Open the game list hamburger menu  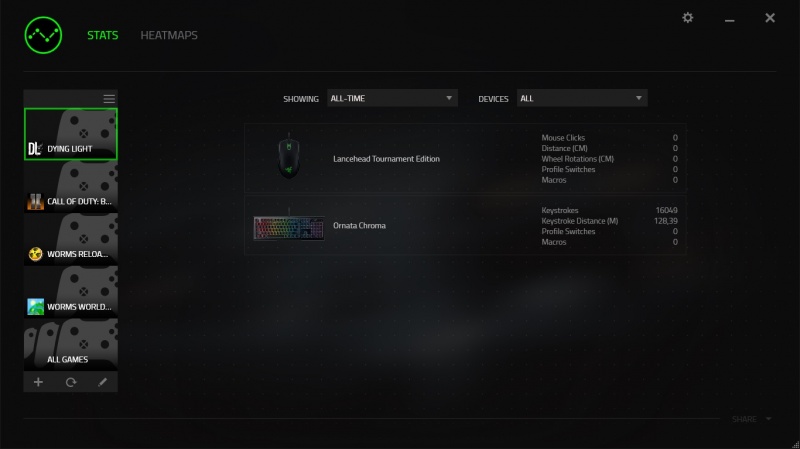tap(109, 99)
